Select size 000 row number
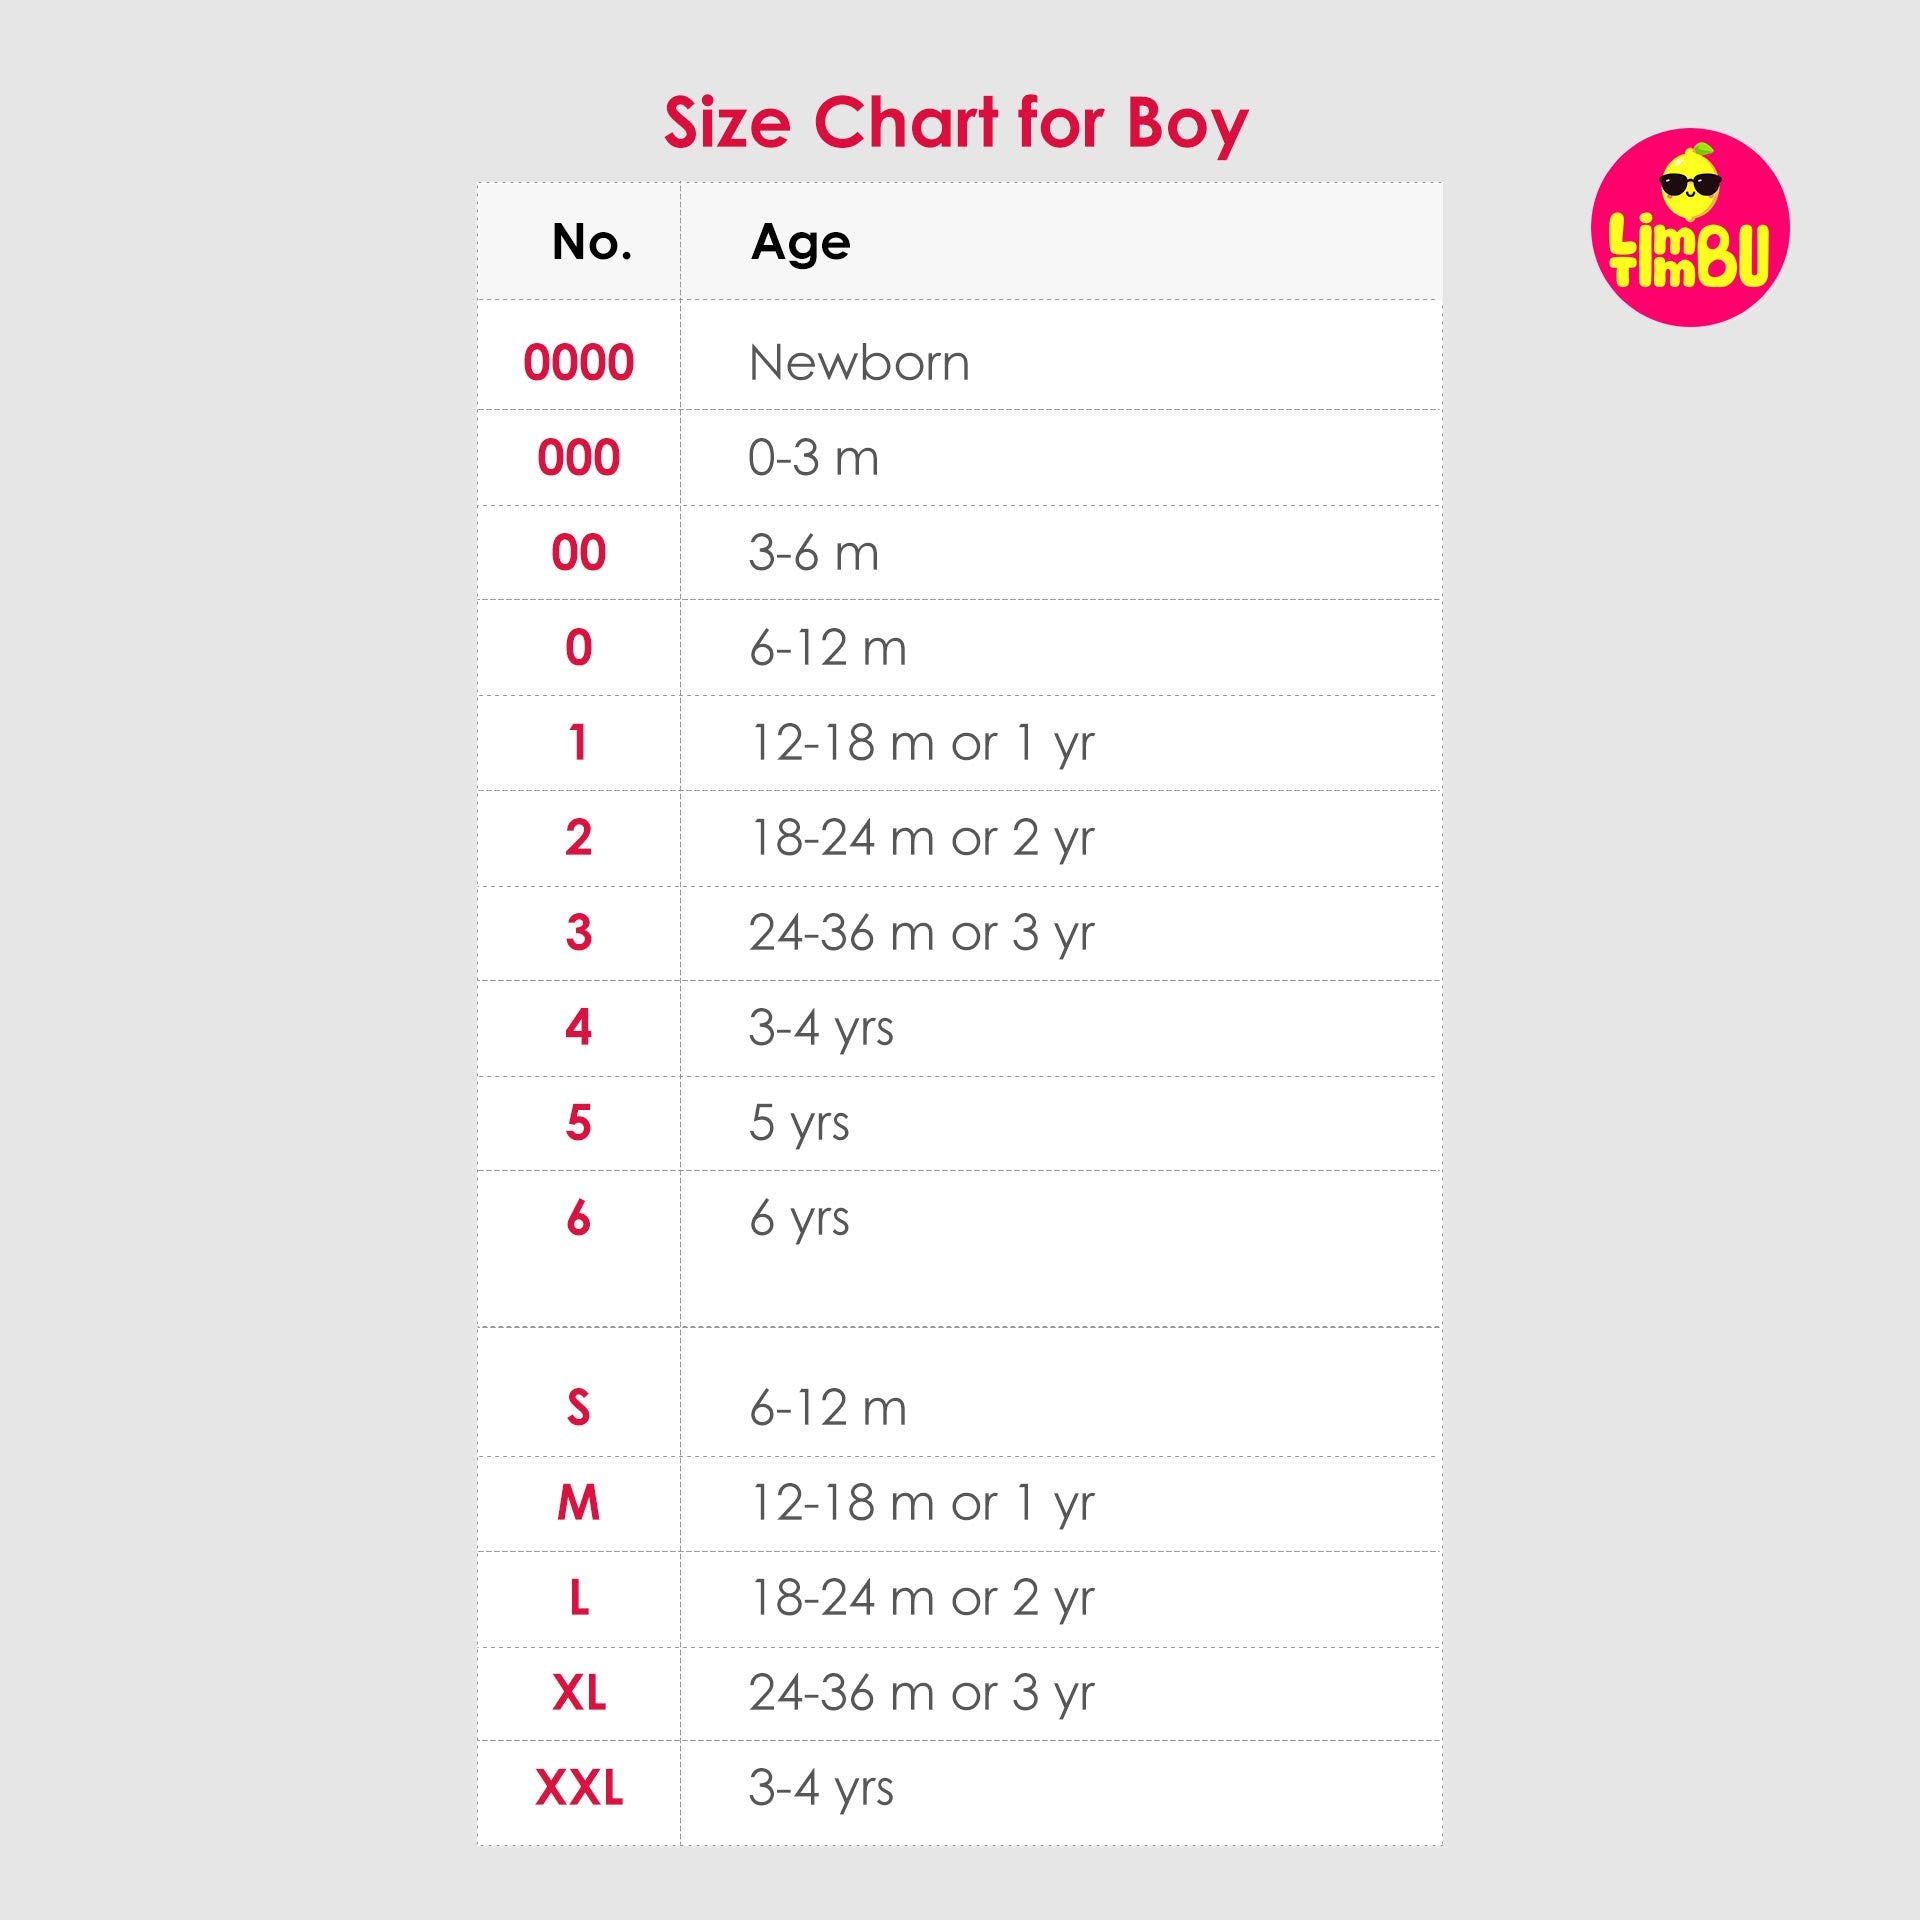 point(579,458)
